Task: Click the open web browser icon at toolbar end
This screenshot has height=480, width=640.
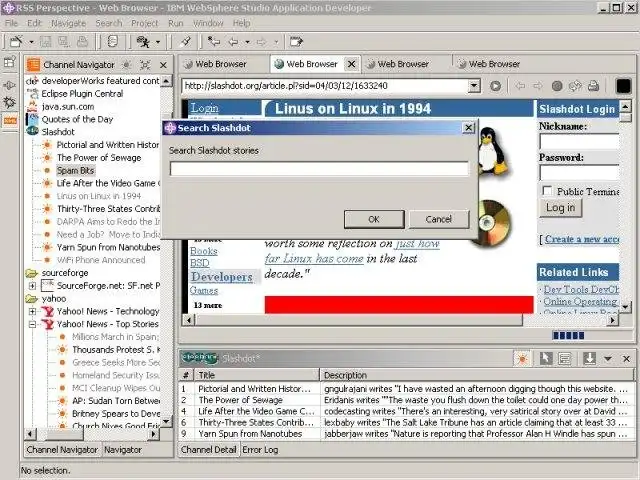Action: [x=296, y=41]
